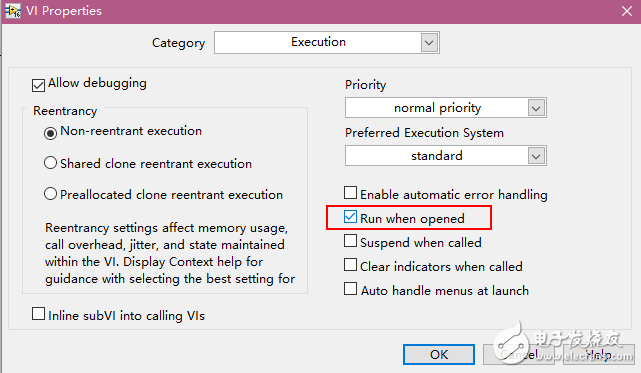641x373 pixels.
Task: Click the VI Properties title bar icon
Action: 12,11
